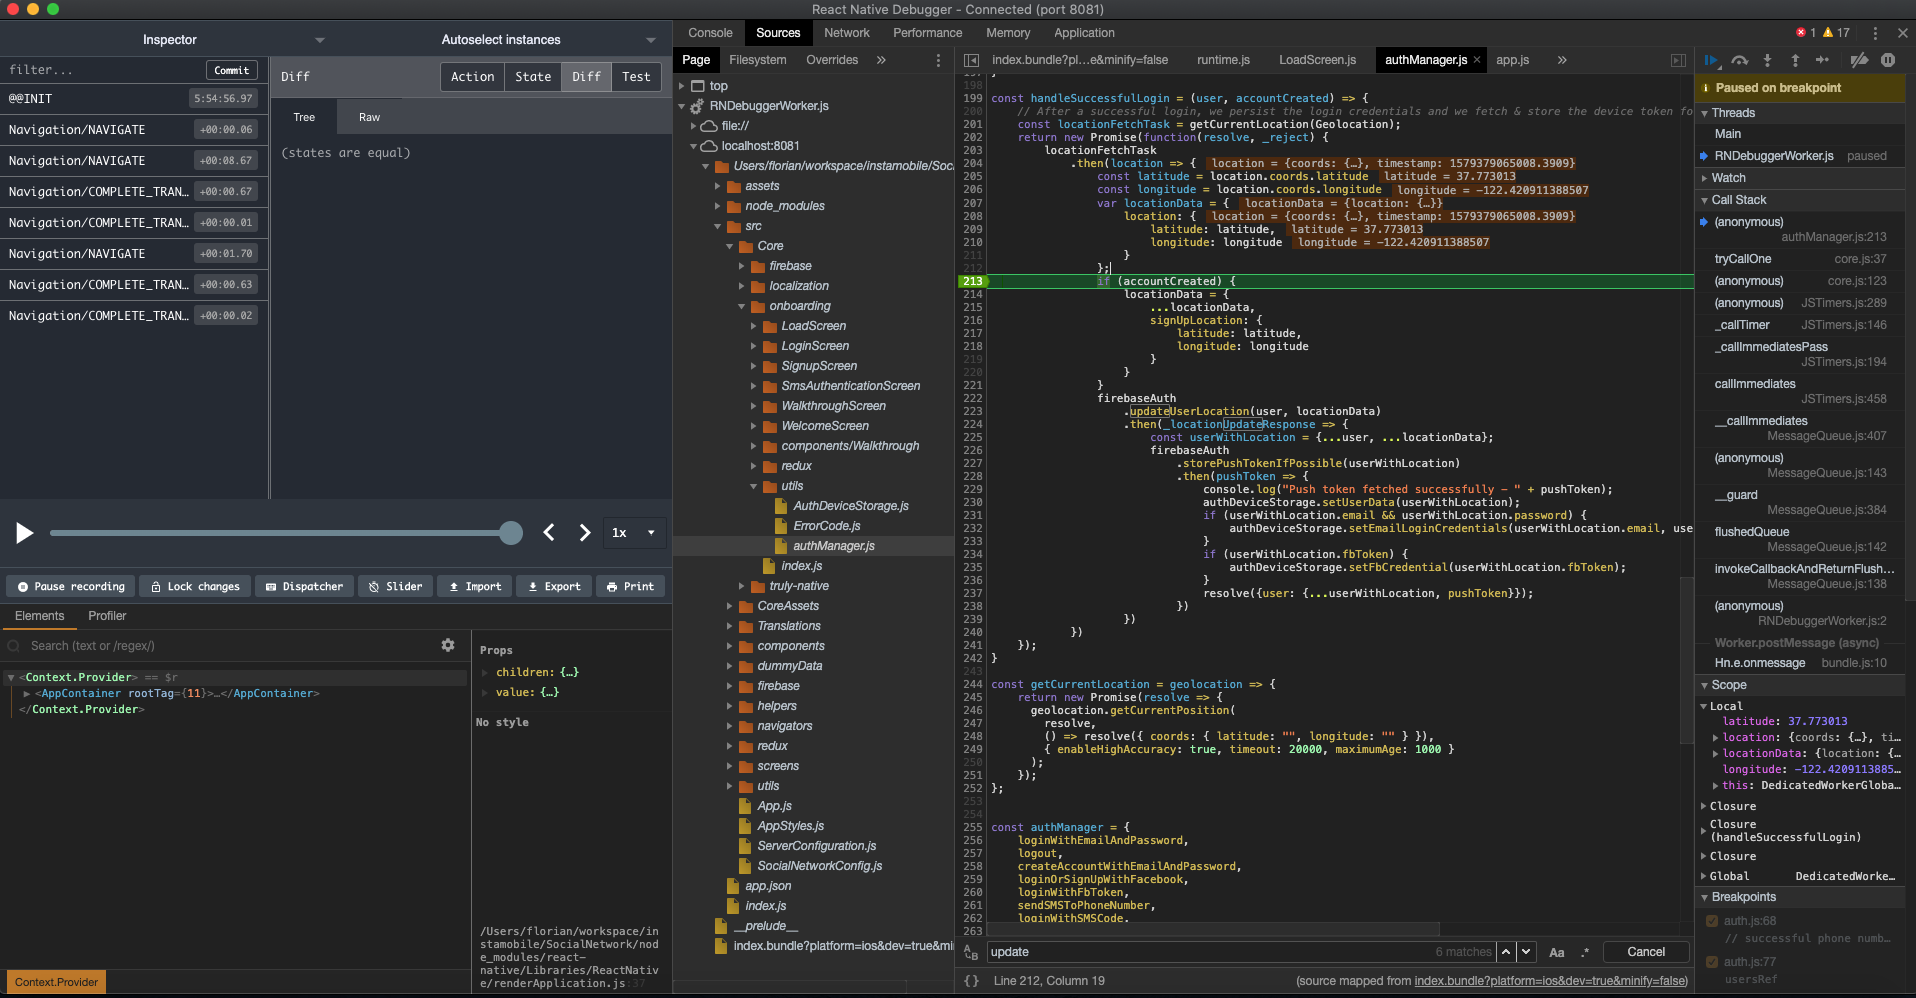Enable regex search with the .* toggle
Image resolution: width=1916 pixels, height=998 pixels.
1584,952
